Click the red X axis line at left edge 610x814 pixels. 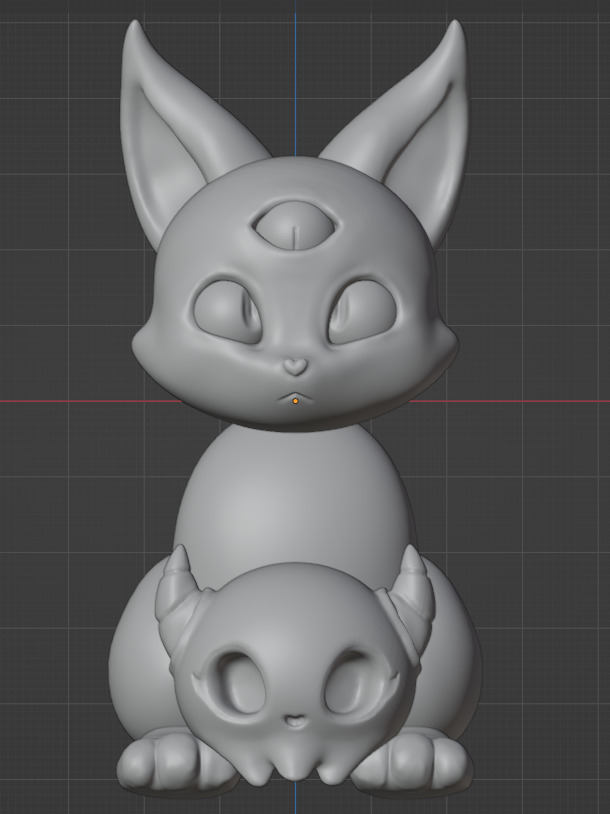tap(20, 401)
